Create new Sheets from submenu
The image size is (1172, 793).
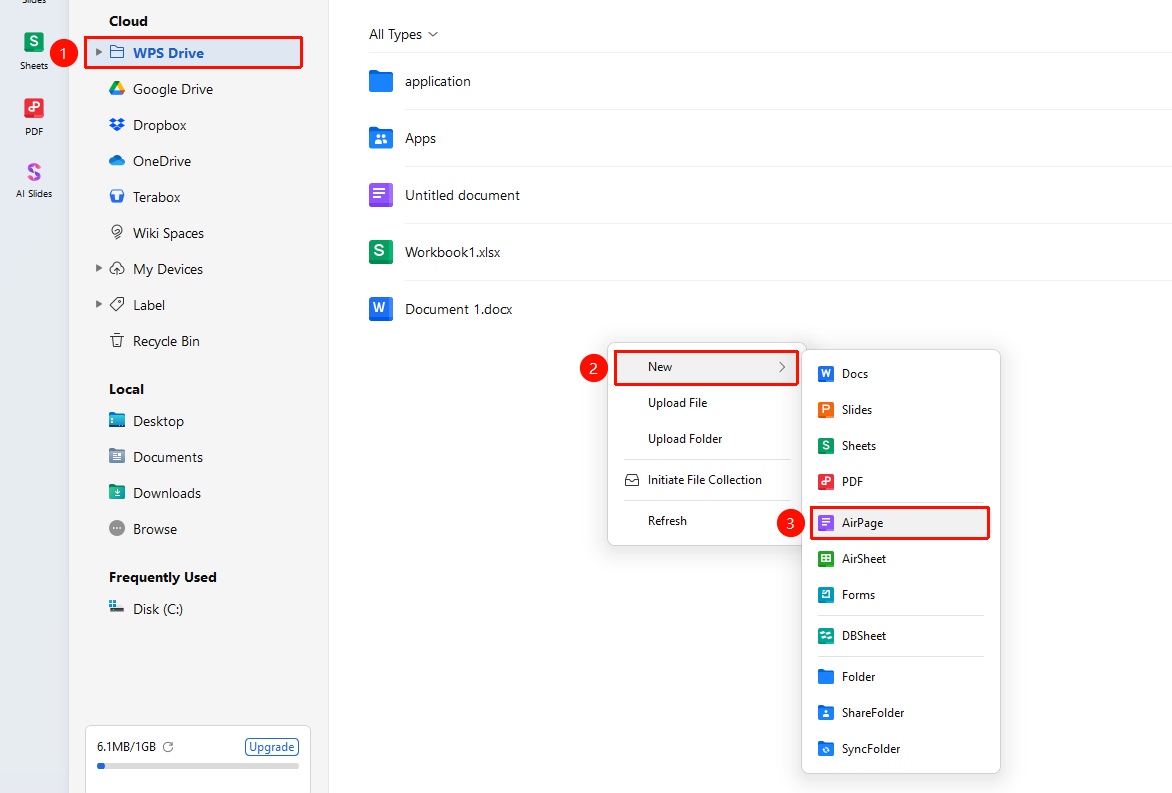pos(900,445)
